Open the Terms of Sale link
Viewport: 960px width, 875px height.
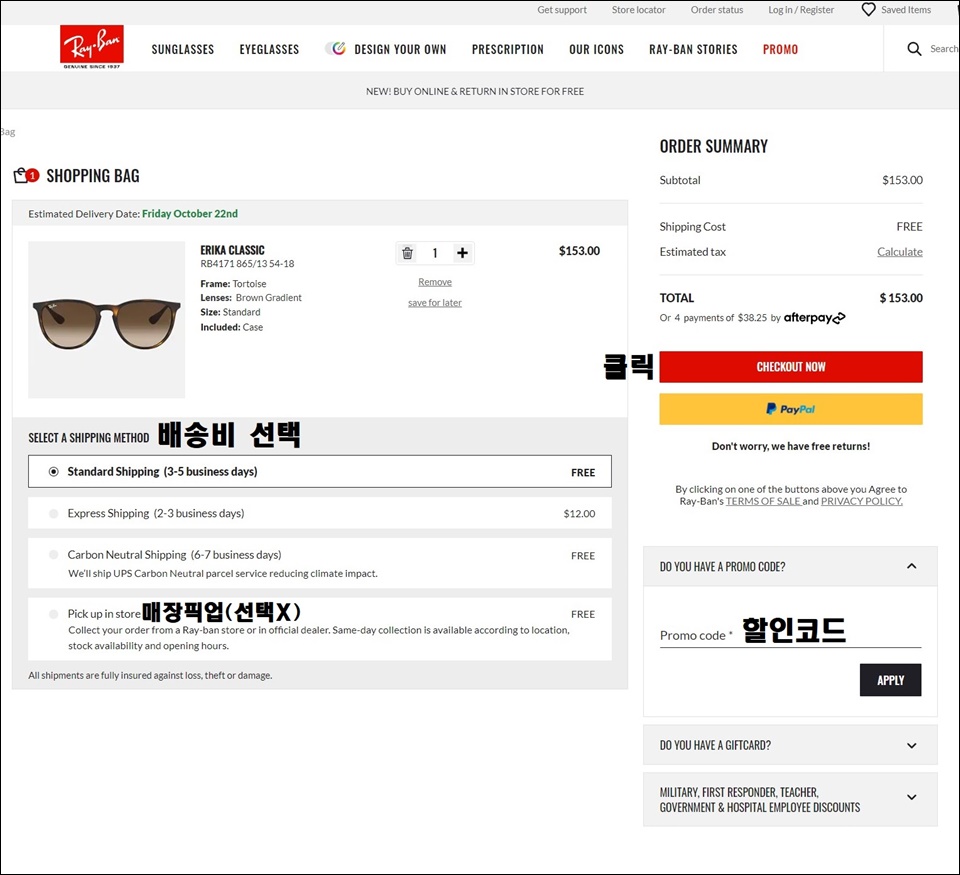pos(763,501)
